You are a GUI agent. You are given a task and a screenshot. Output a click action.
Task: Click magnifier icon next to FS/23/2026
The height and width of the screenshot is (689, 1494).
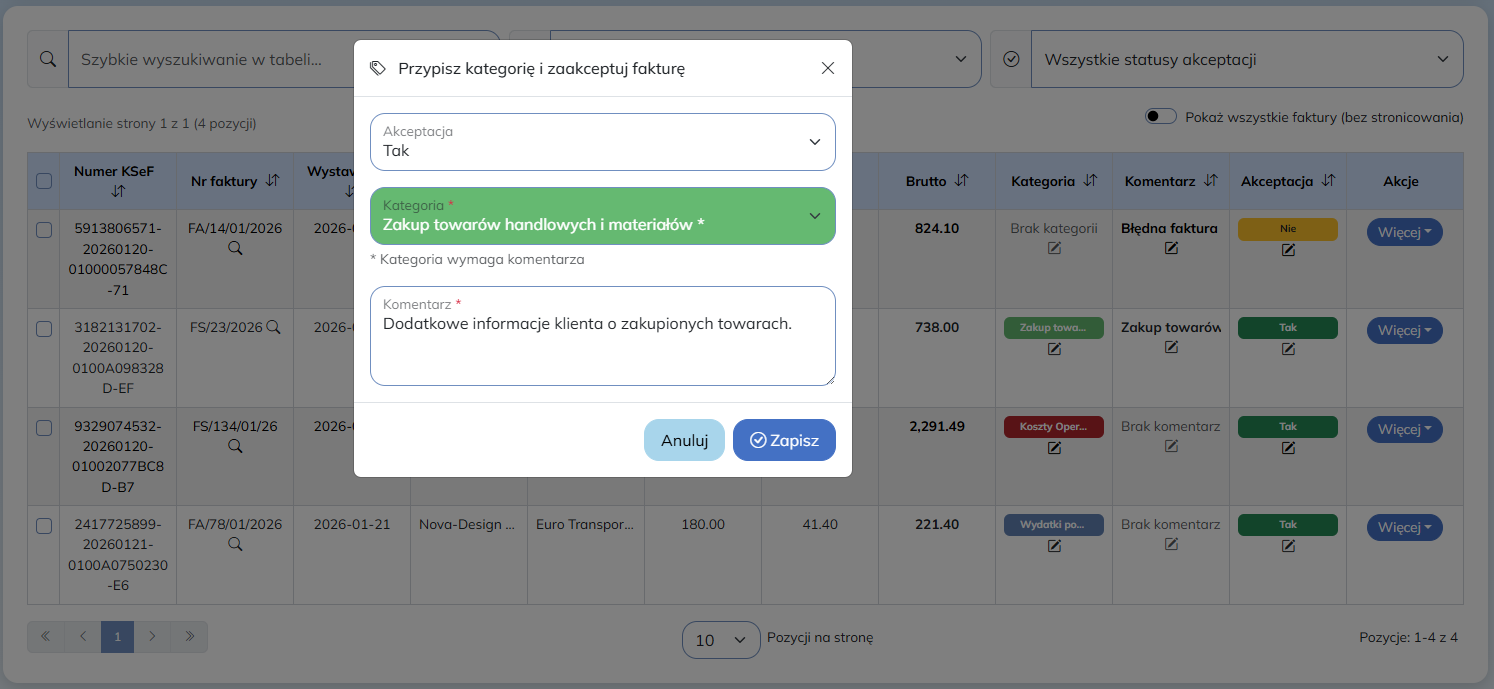point(273,327)
